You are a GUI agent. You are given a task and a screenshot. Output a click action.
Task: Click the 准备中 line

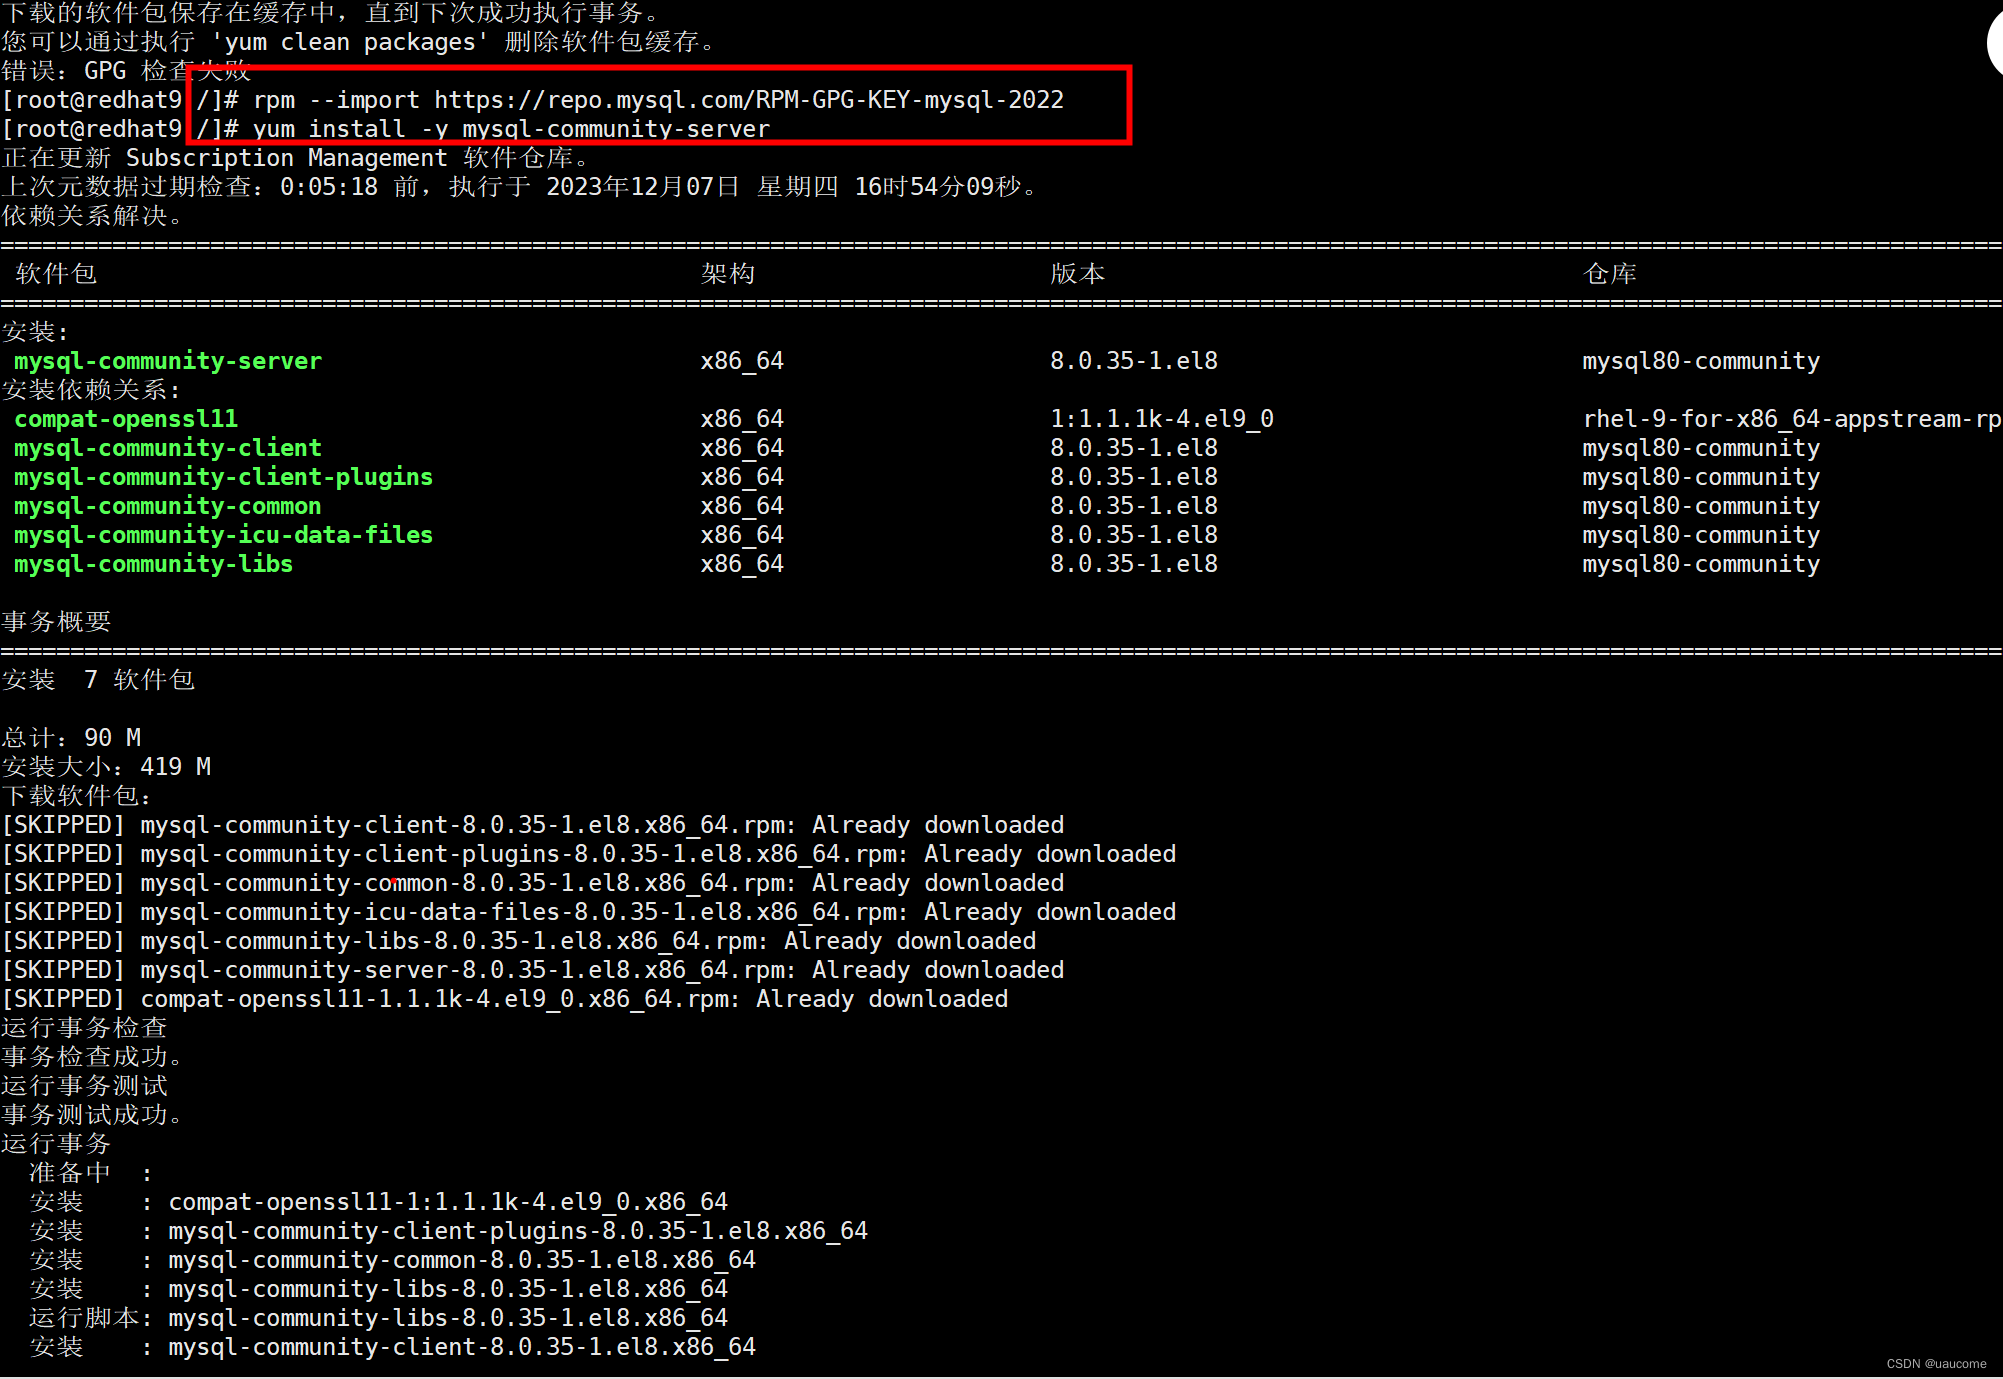point(91,1173)
